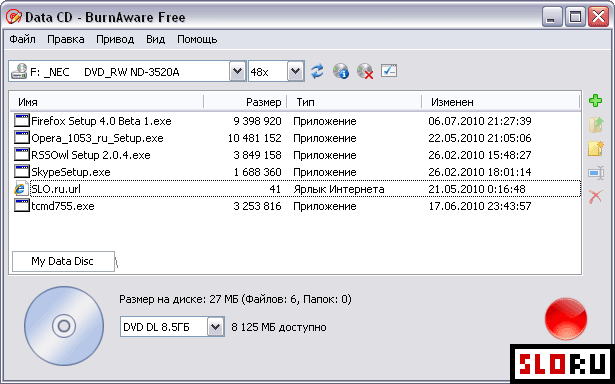Click size value 1 688 360
This screenshot has width=615, height=384.
click(257, 172)
